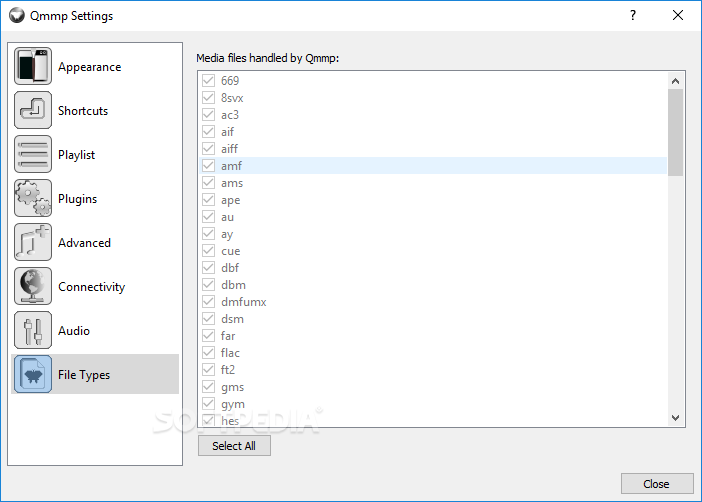Viewport: 702px width, 502px height.
Task: Select the Playlist lines icon
Action: (x=33, y=154)
